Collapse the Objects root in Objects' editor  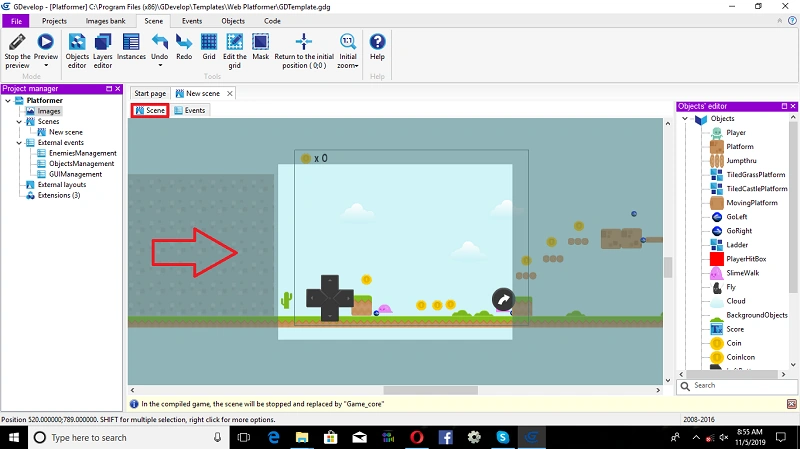click(685, 118)
